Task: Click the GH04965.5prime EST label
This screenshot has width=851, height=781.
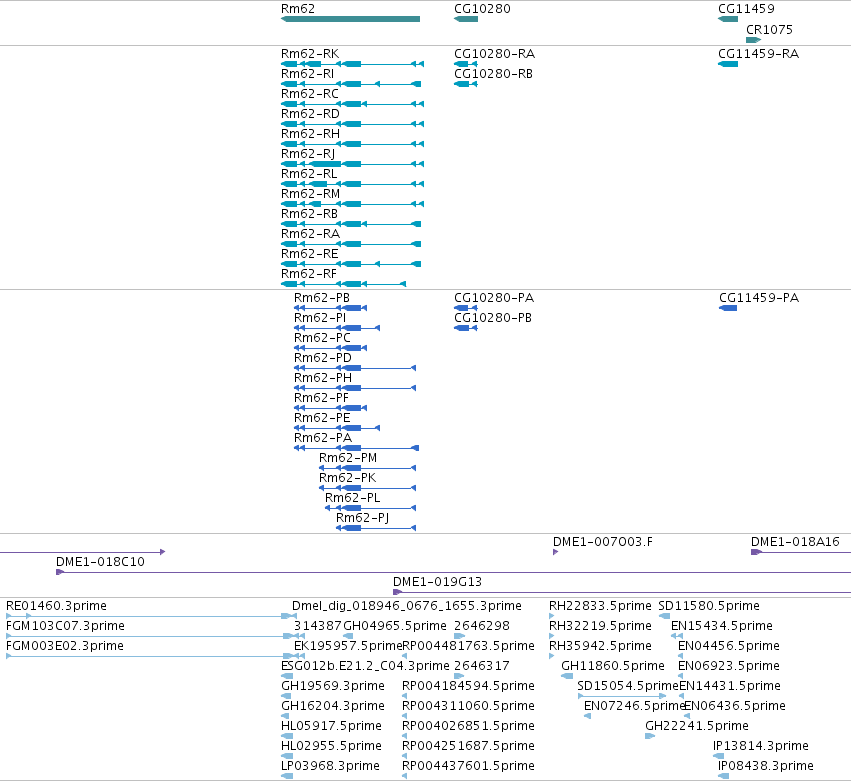Action: [x=395, y=626]
